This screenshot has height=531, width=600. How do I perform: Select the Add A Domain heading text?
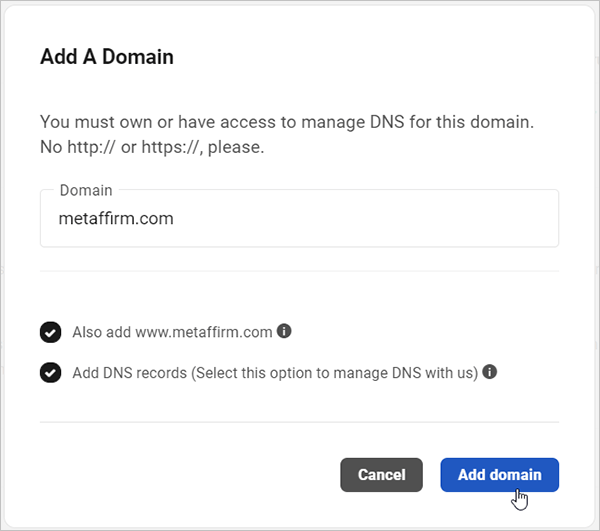coord(107,57)
